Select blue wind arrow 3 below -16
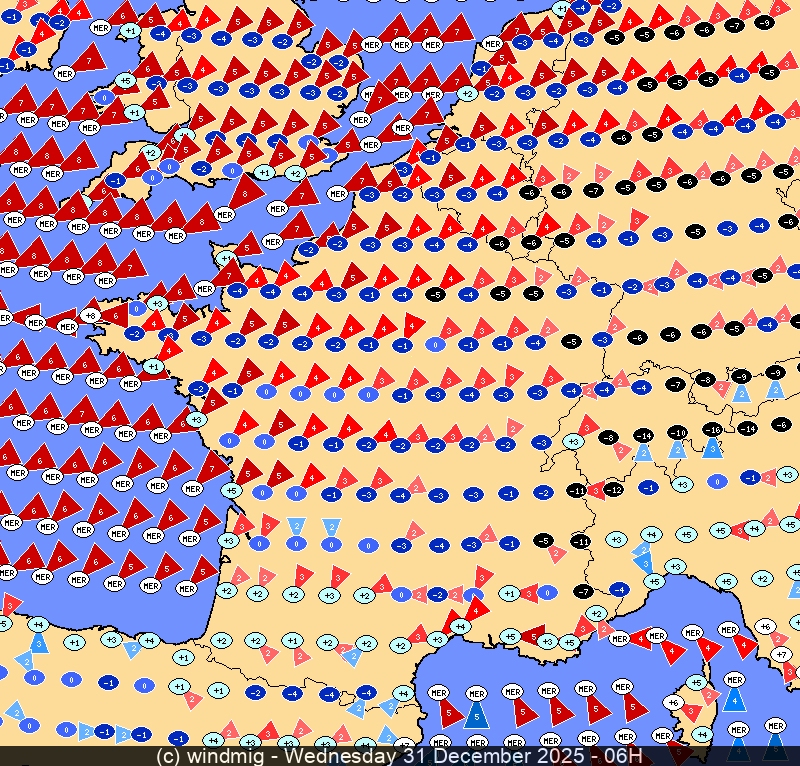The image size is (800, 766). click(712, 448)
